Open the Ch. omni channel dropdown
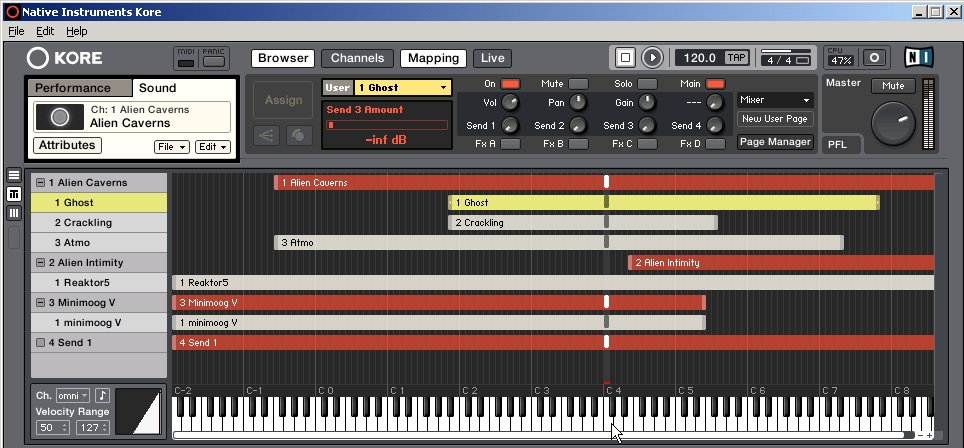The height and width of the screenshot is (448, 964). pos(73,395)
